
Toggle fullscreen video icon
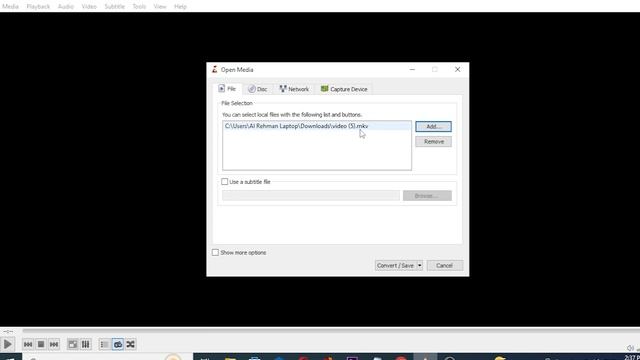[x=73, y=344]
